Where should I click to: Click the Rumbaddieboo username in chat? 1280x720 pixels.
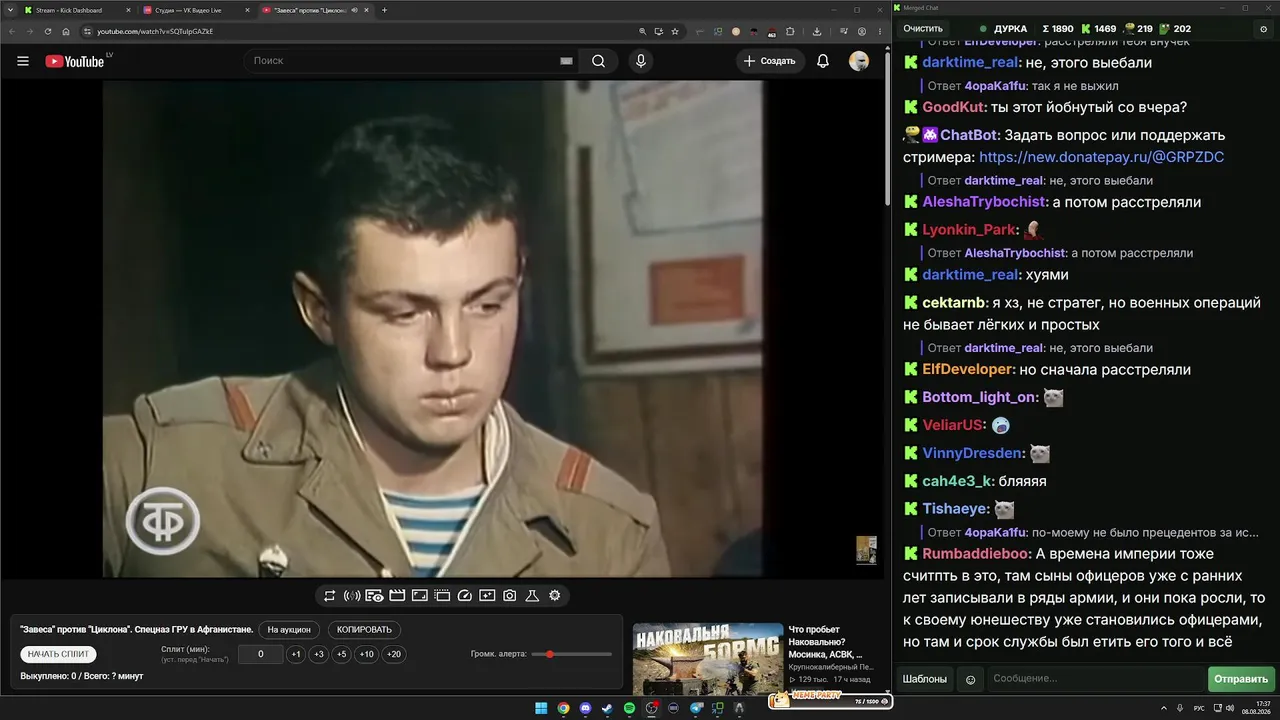pos(975,554)
